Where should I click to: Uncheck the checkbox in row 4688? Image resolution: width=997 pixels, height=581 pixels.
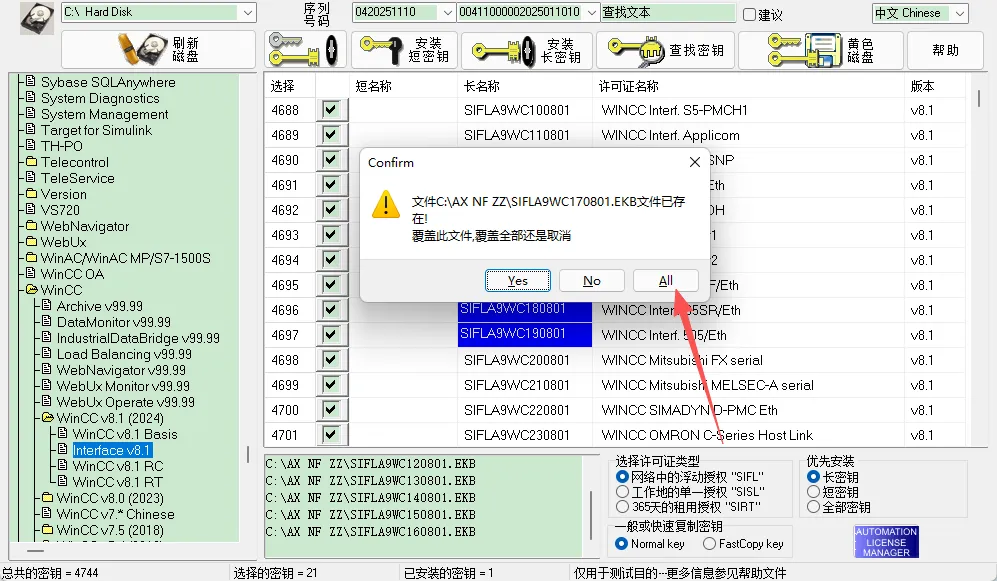pos(331,109)
